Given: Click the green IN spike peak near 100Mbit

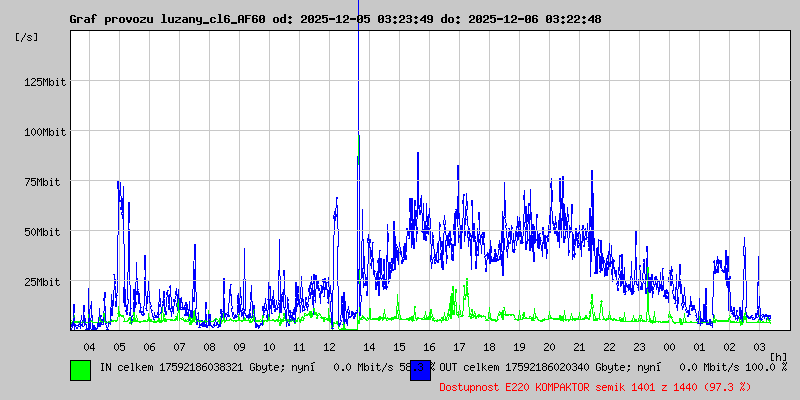Looking at the screenshot, I should click(x=358, y=138).
